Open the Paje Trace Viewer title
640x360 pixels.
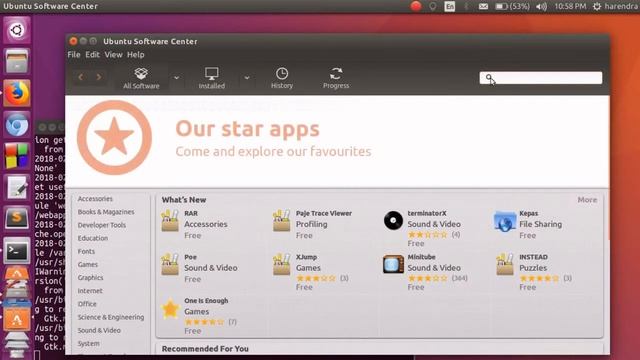[324, 213]
